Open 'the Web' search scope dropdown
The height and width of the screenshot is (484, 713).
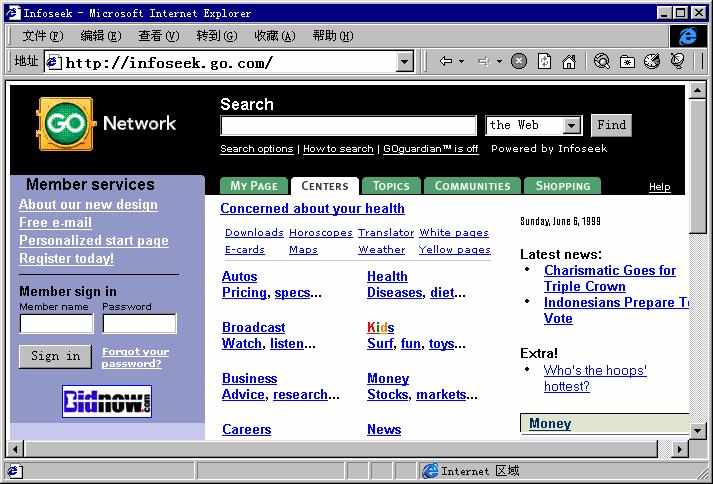click(x=572, y=125)
